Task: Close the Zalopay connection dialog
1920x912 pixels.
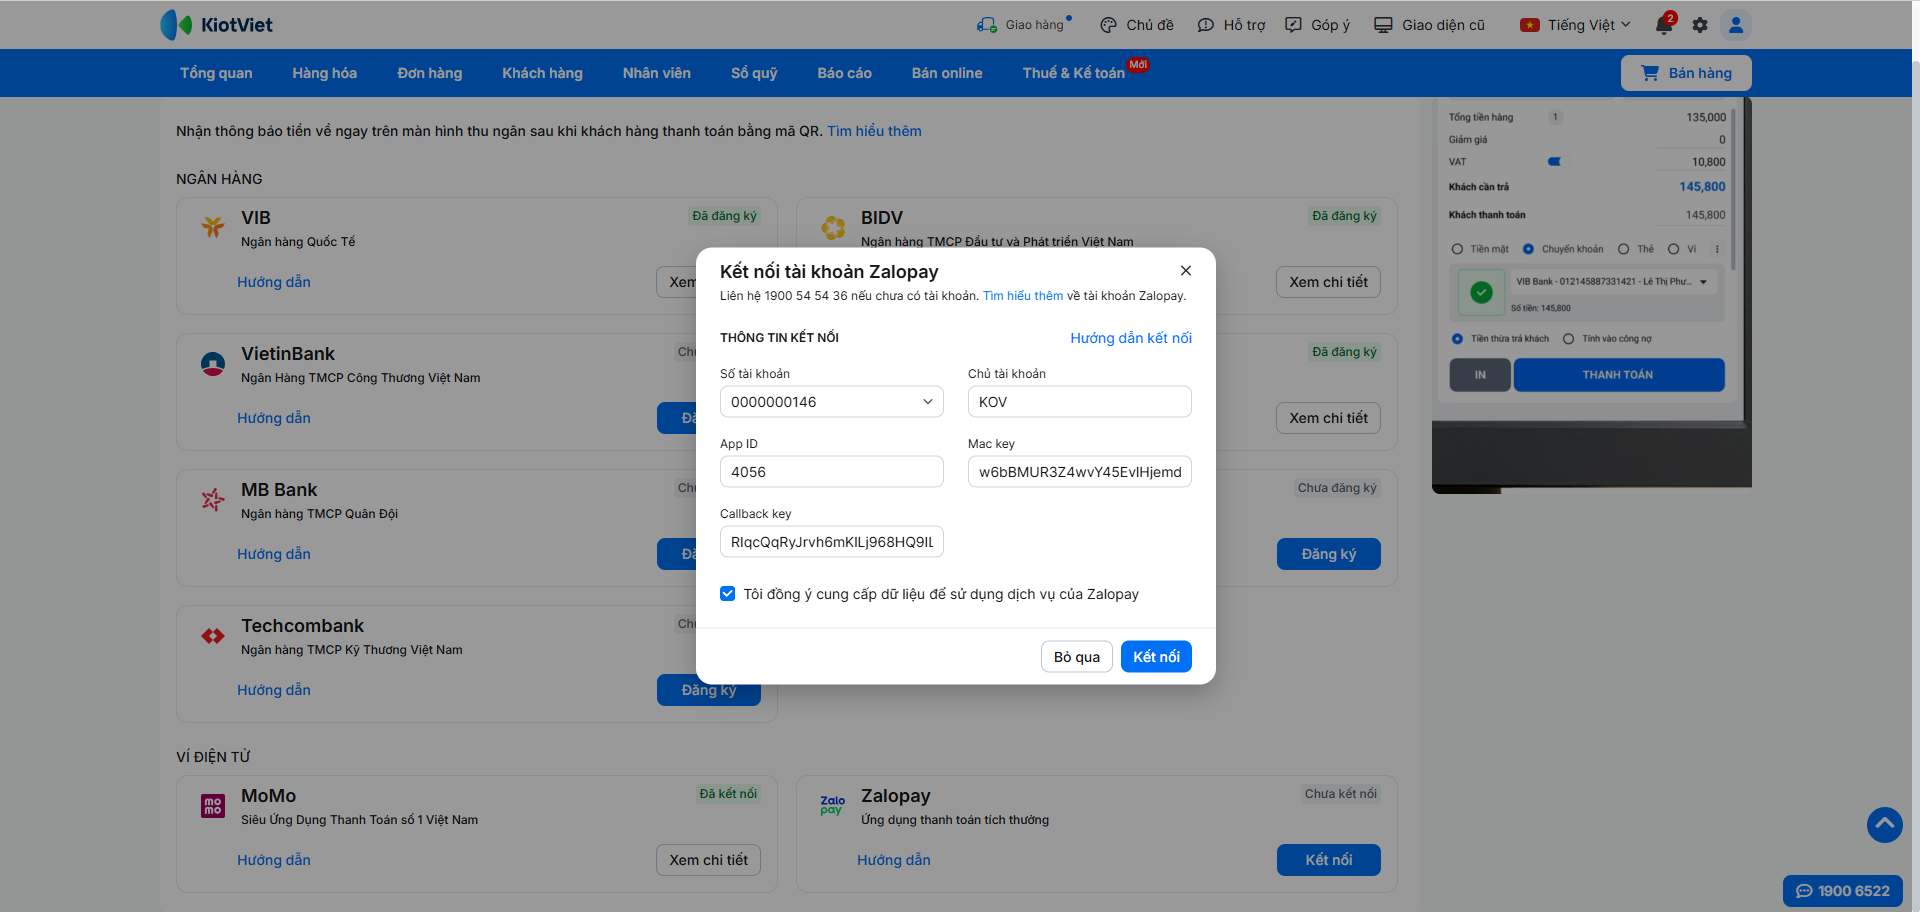Action: pos(1186,271)
